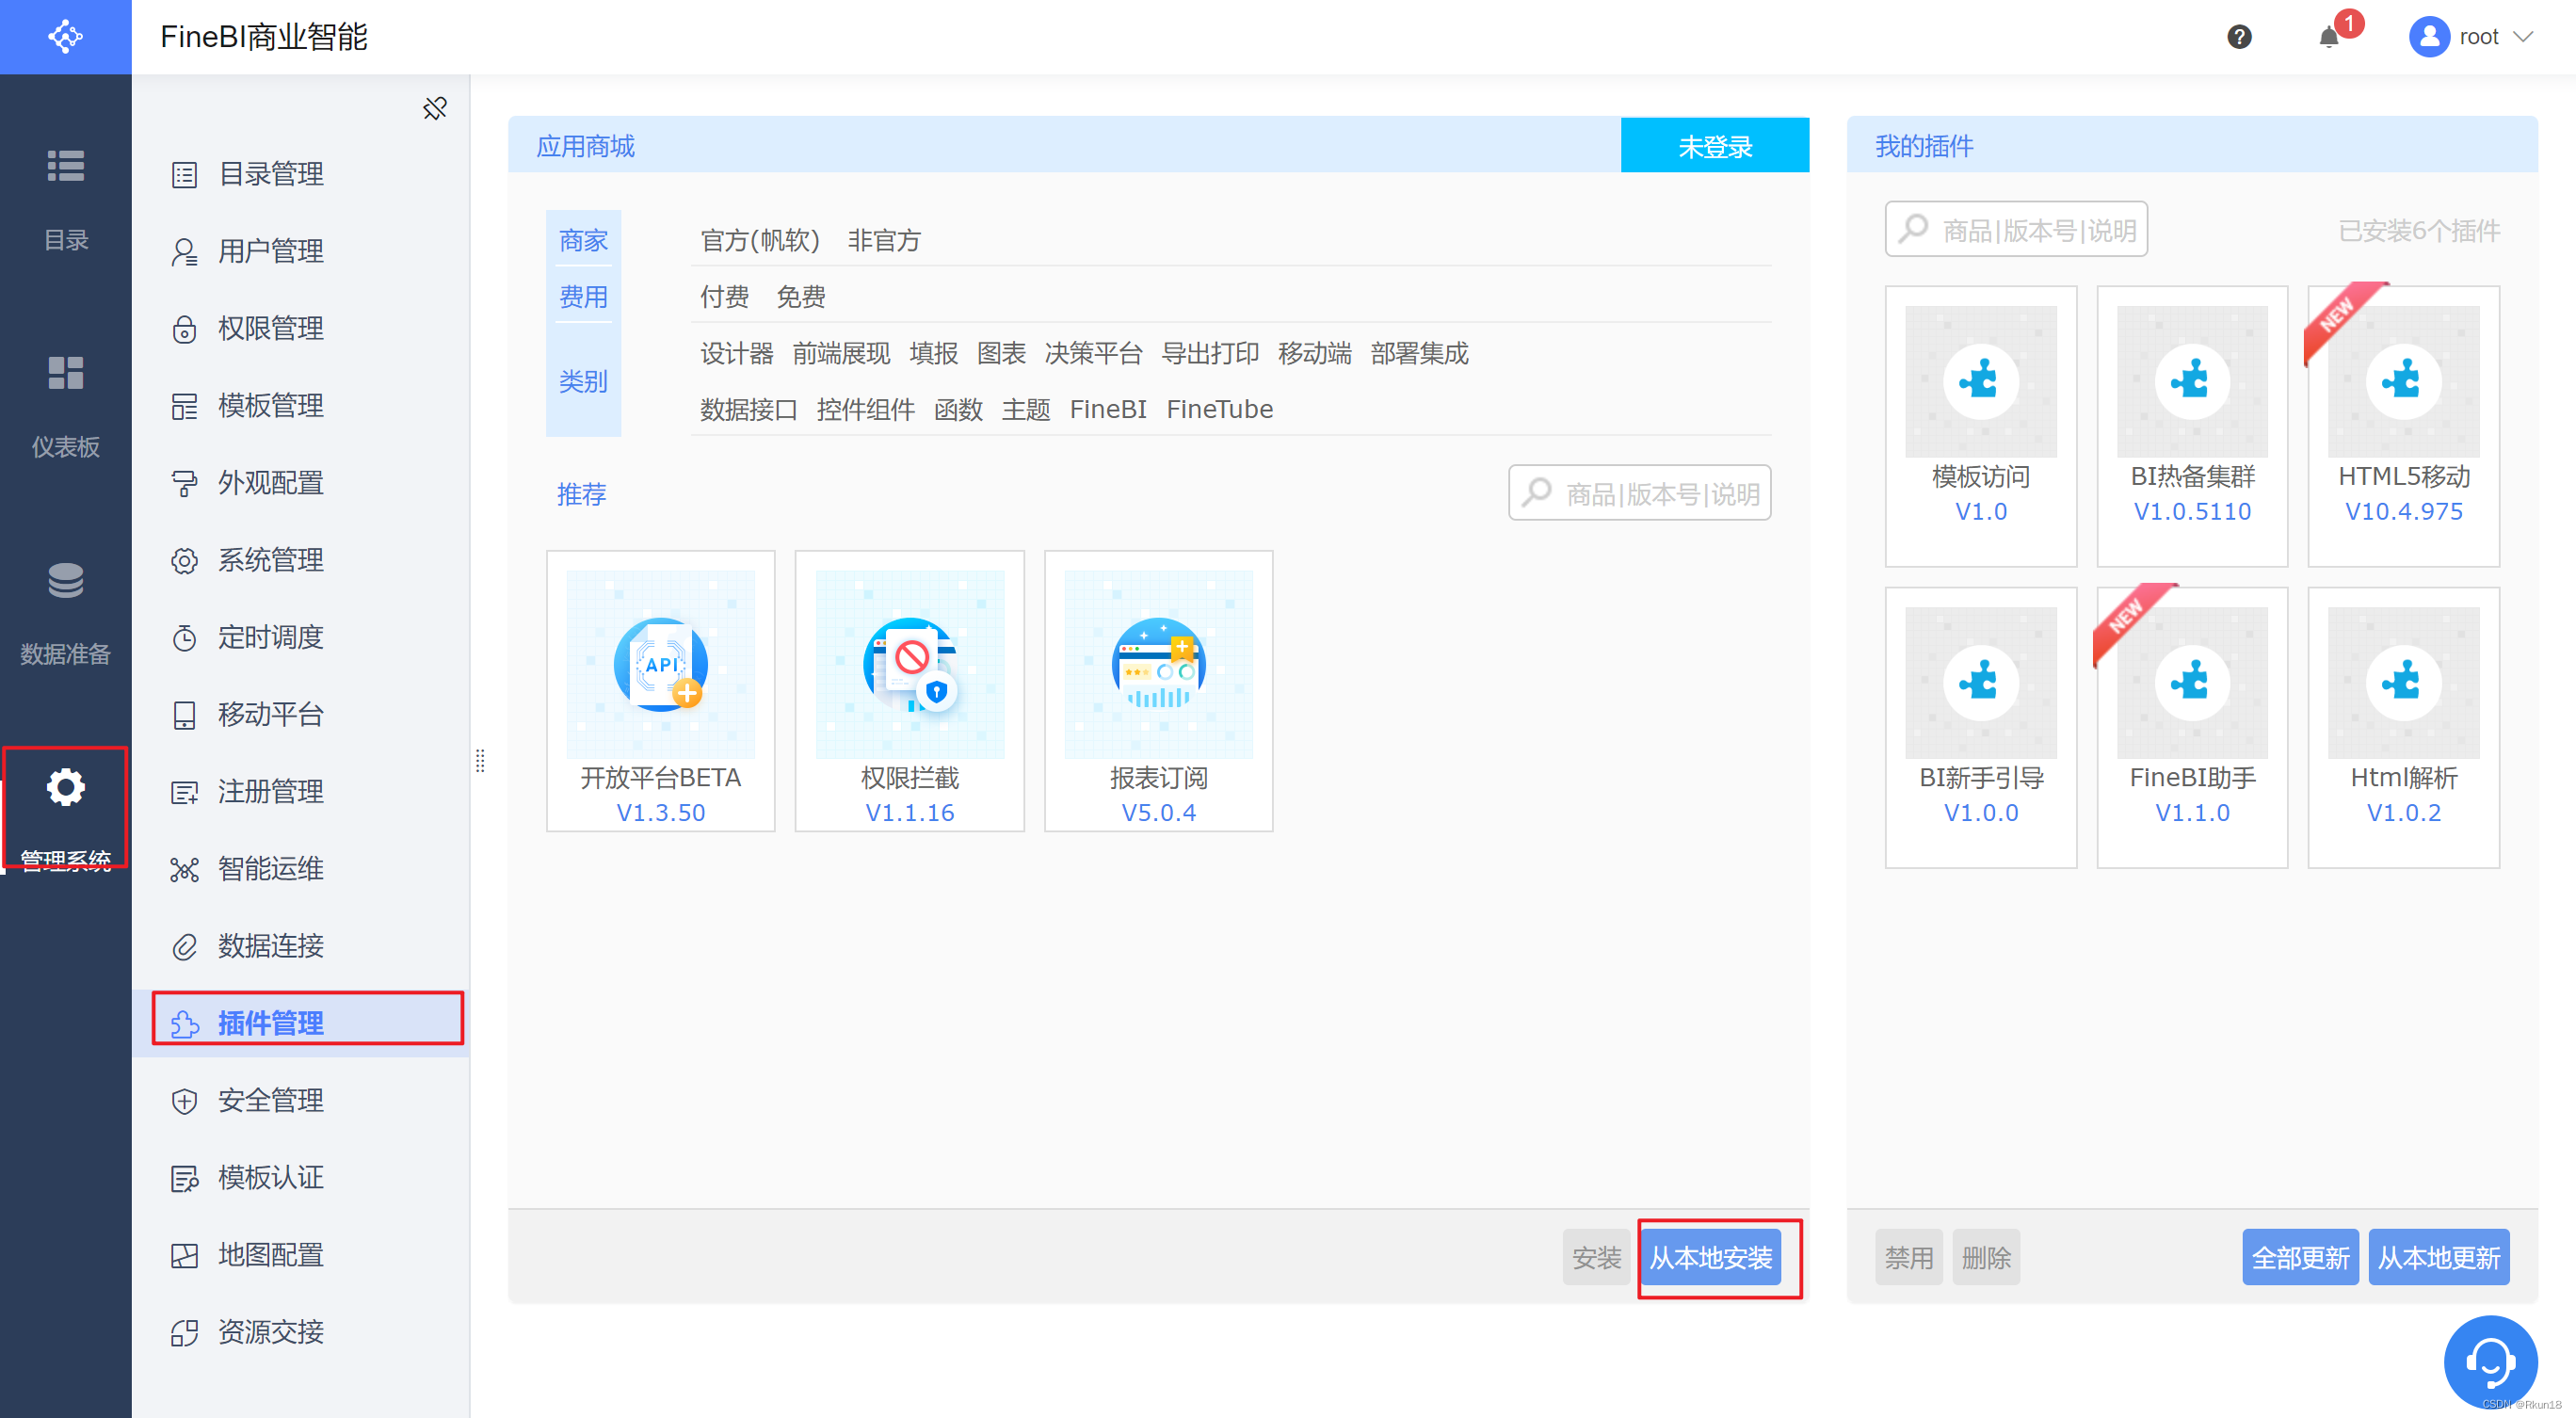2576x1418 pixels.
Task: Click the 未登录 login button
Action: click(1714, 146)
